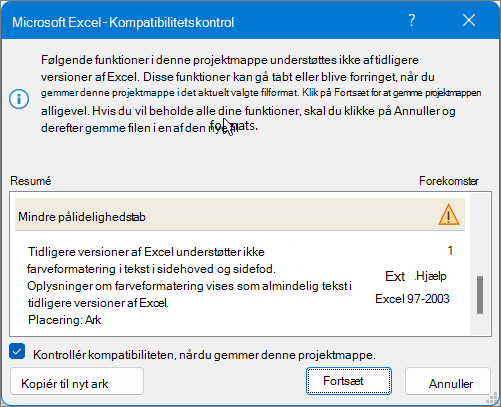Click the blue information icon
501x407 pixels.
(19, 99)
